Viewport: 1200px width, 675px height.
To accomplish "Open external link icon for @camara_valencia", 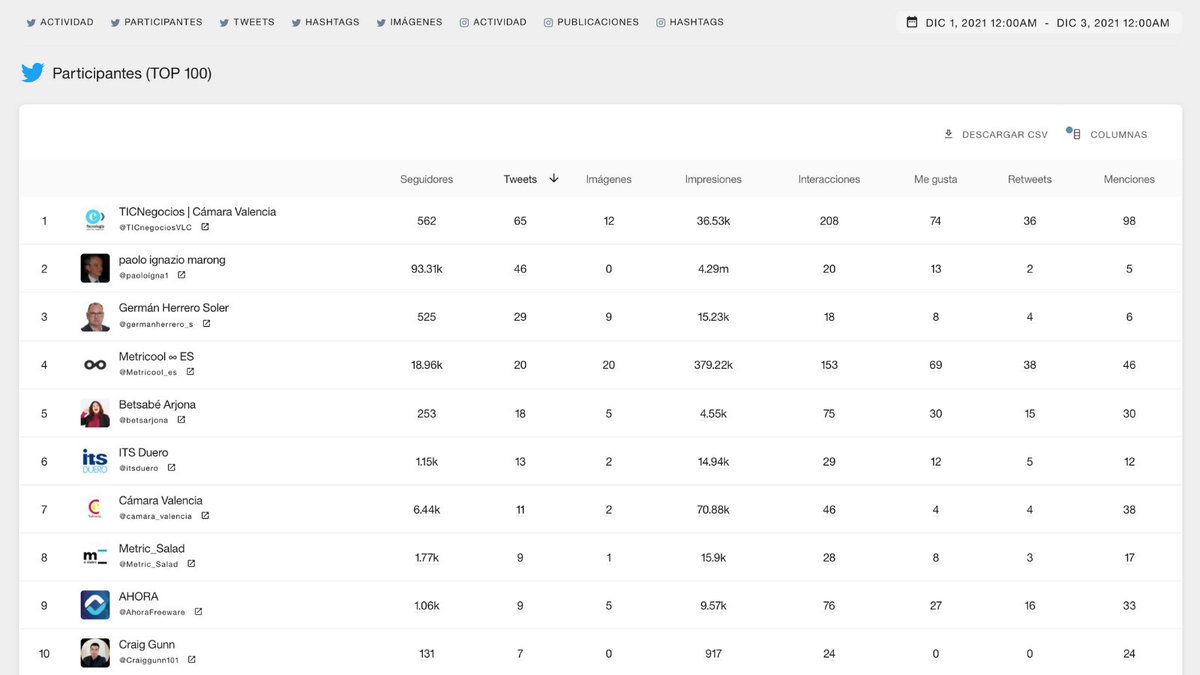I will tap(205, 516).
